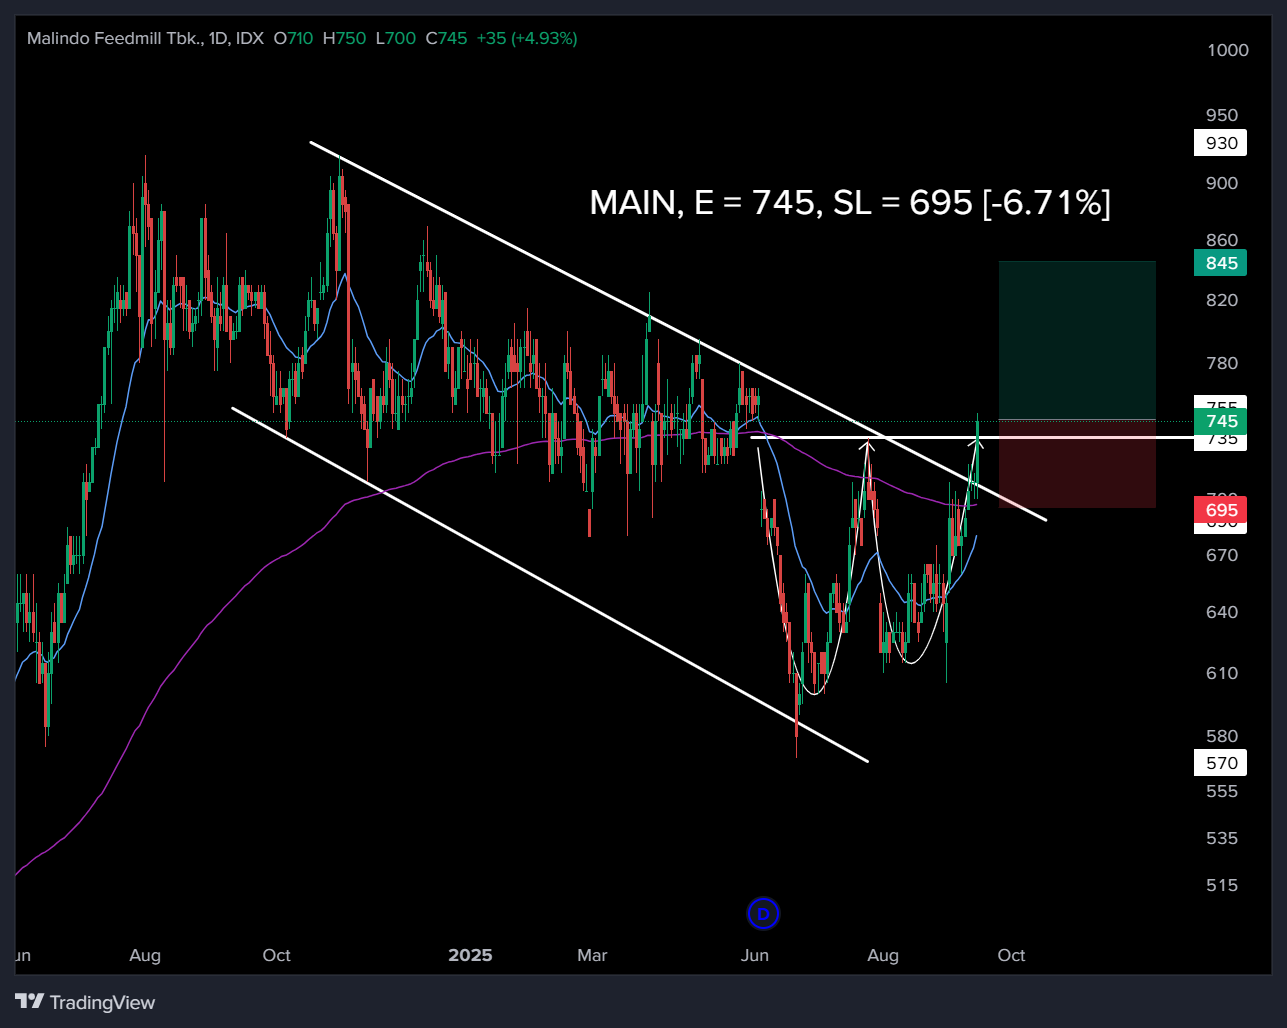Click the Mar label on time axis
Viewport: 1287px width, 1028px height.
592,955
